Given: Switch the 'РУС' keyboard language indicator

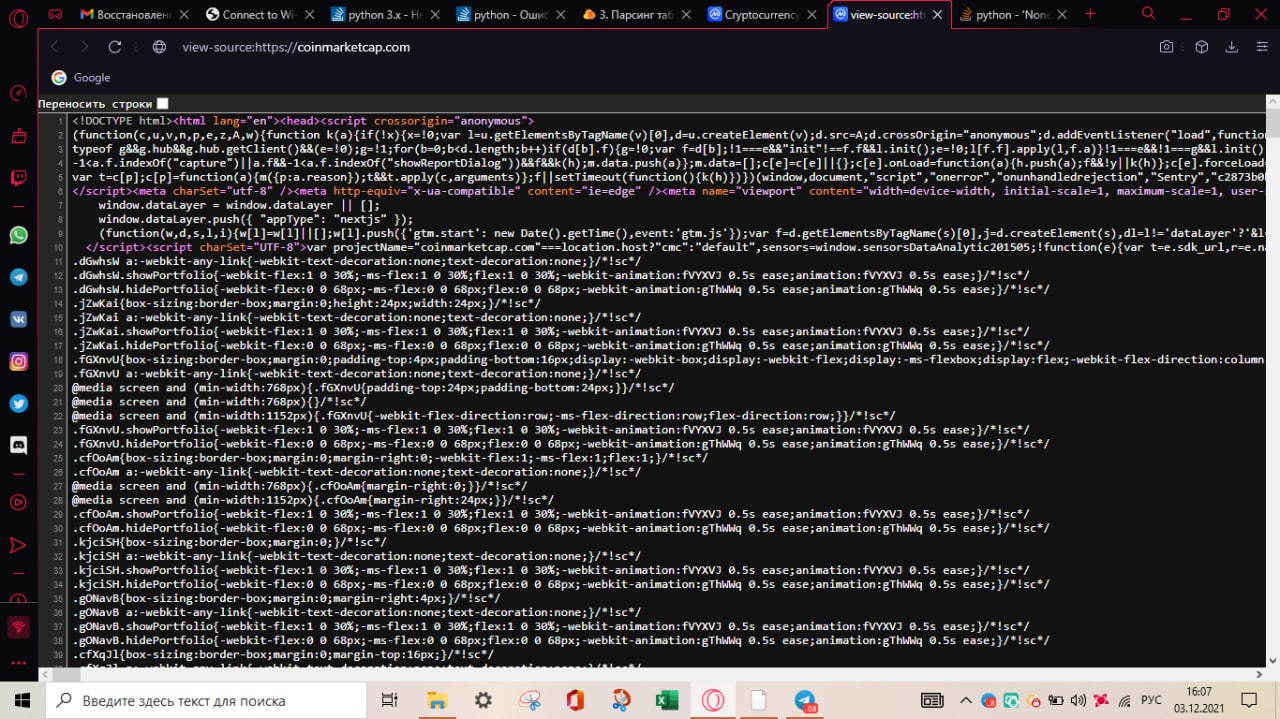Looking at the screenshot, I should tap(1151, 700).
